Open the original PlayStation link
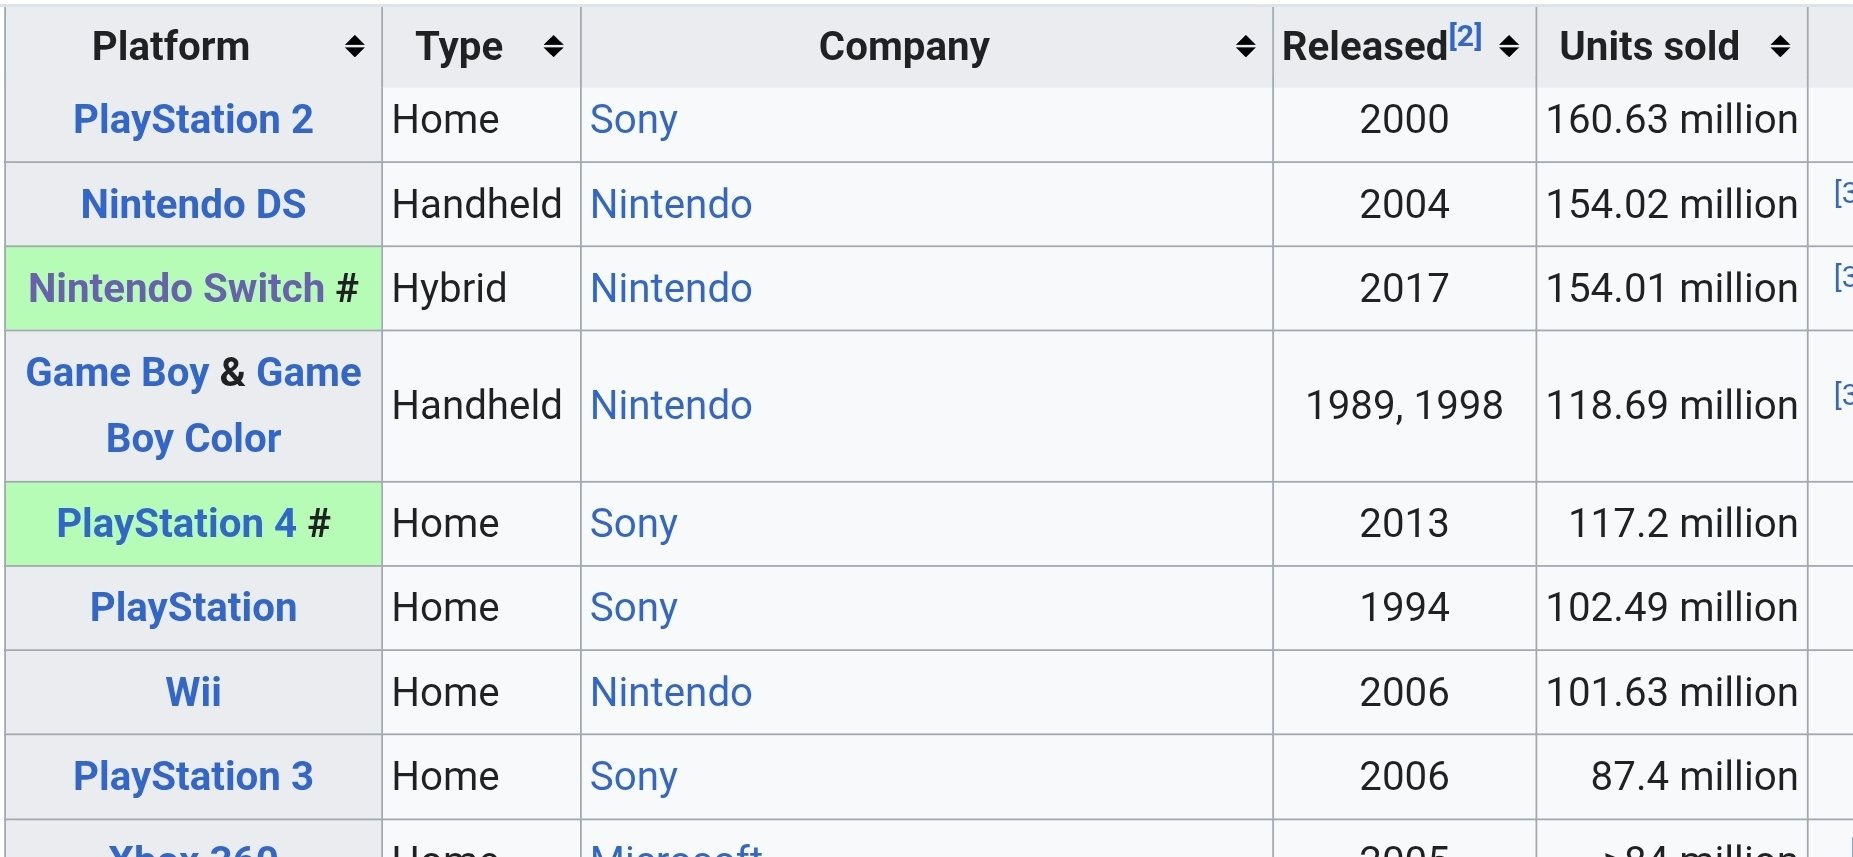This screenshot has width=1853, height=857. pos(193,607)
